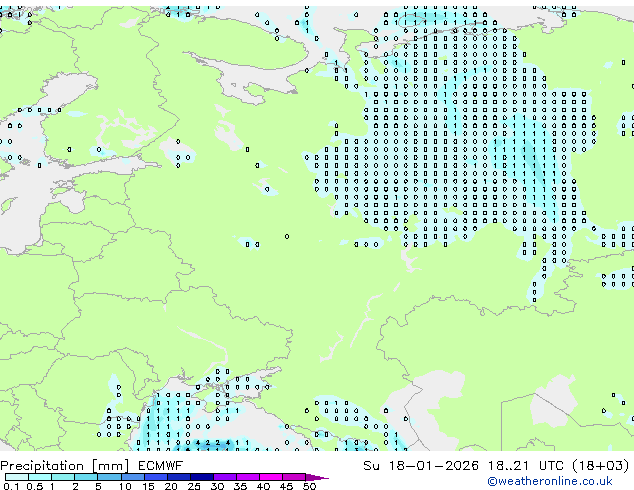Open the weatheronline.co.uk copyright link
This screenshot has height=490, width=634.
[x=550, y=481]
